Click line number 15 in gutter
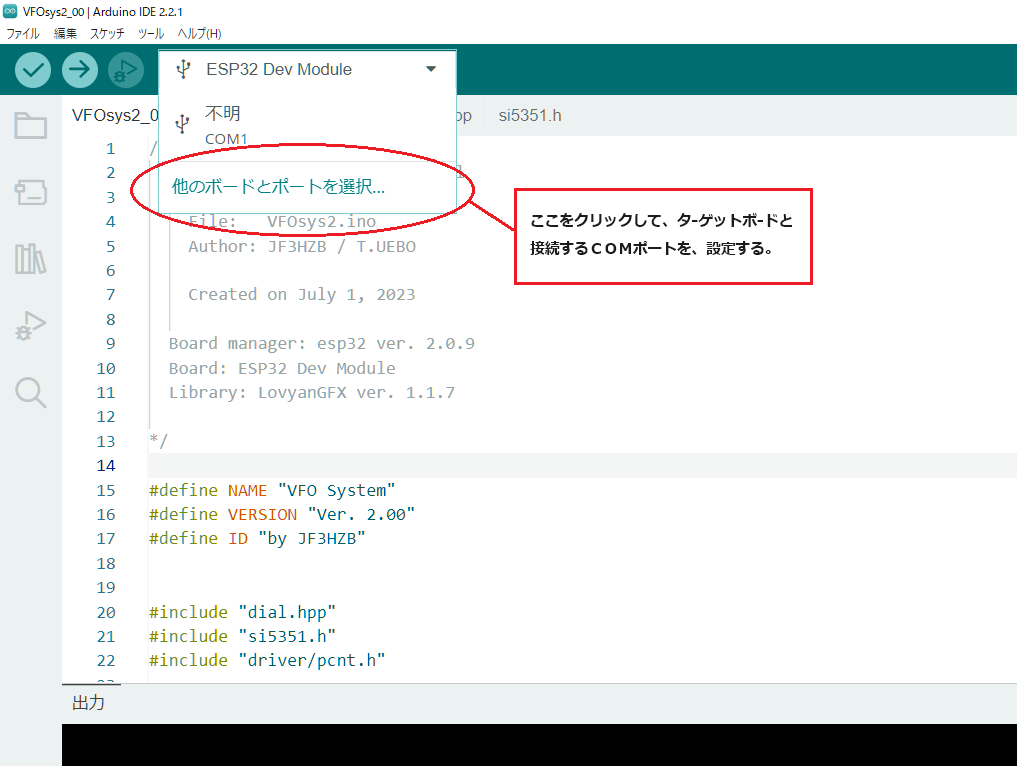This screenshot has height=766, width=1017. (x=106, y=490)
